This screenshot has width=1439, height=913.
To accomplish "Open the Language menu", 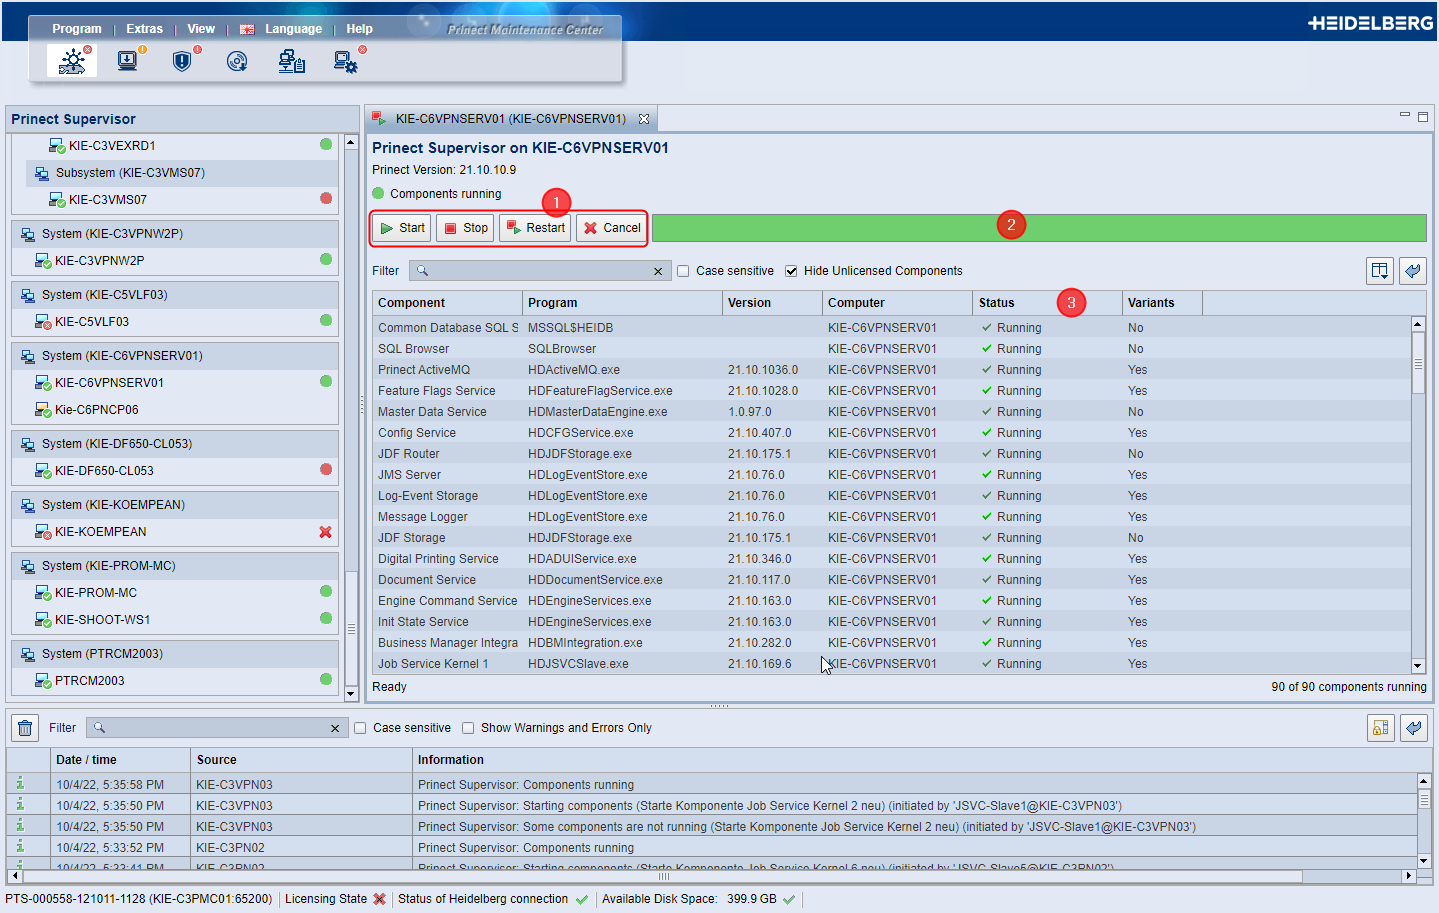I will 293,29.
